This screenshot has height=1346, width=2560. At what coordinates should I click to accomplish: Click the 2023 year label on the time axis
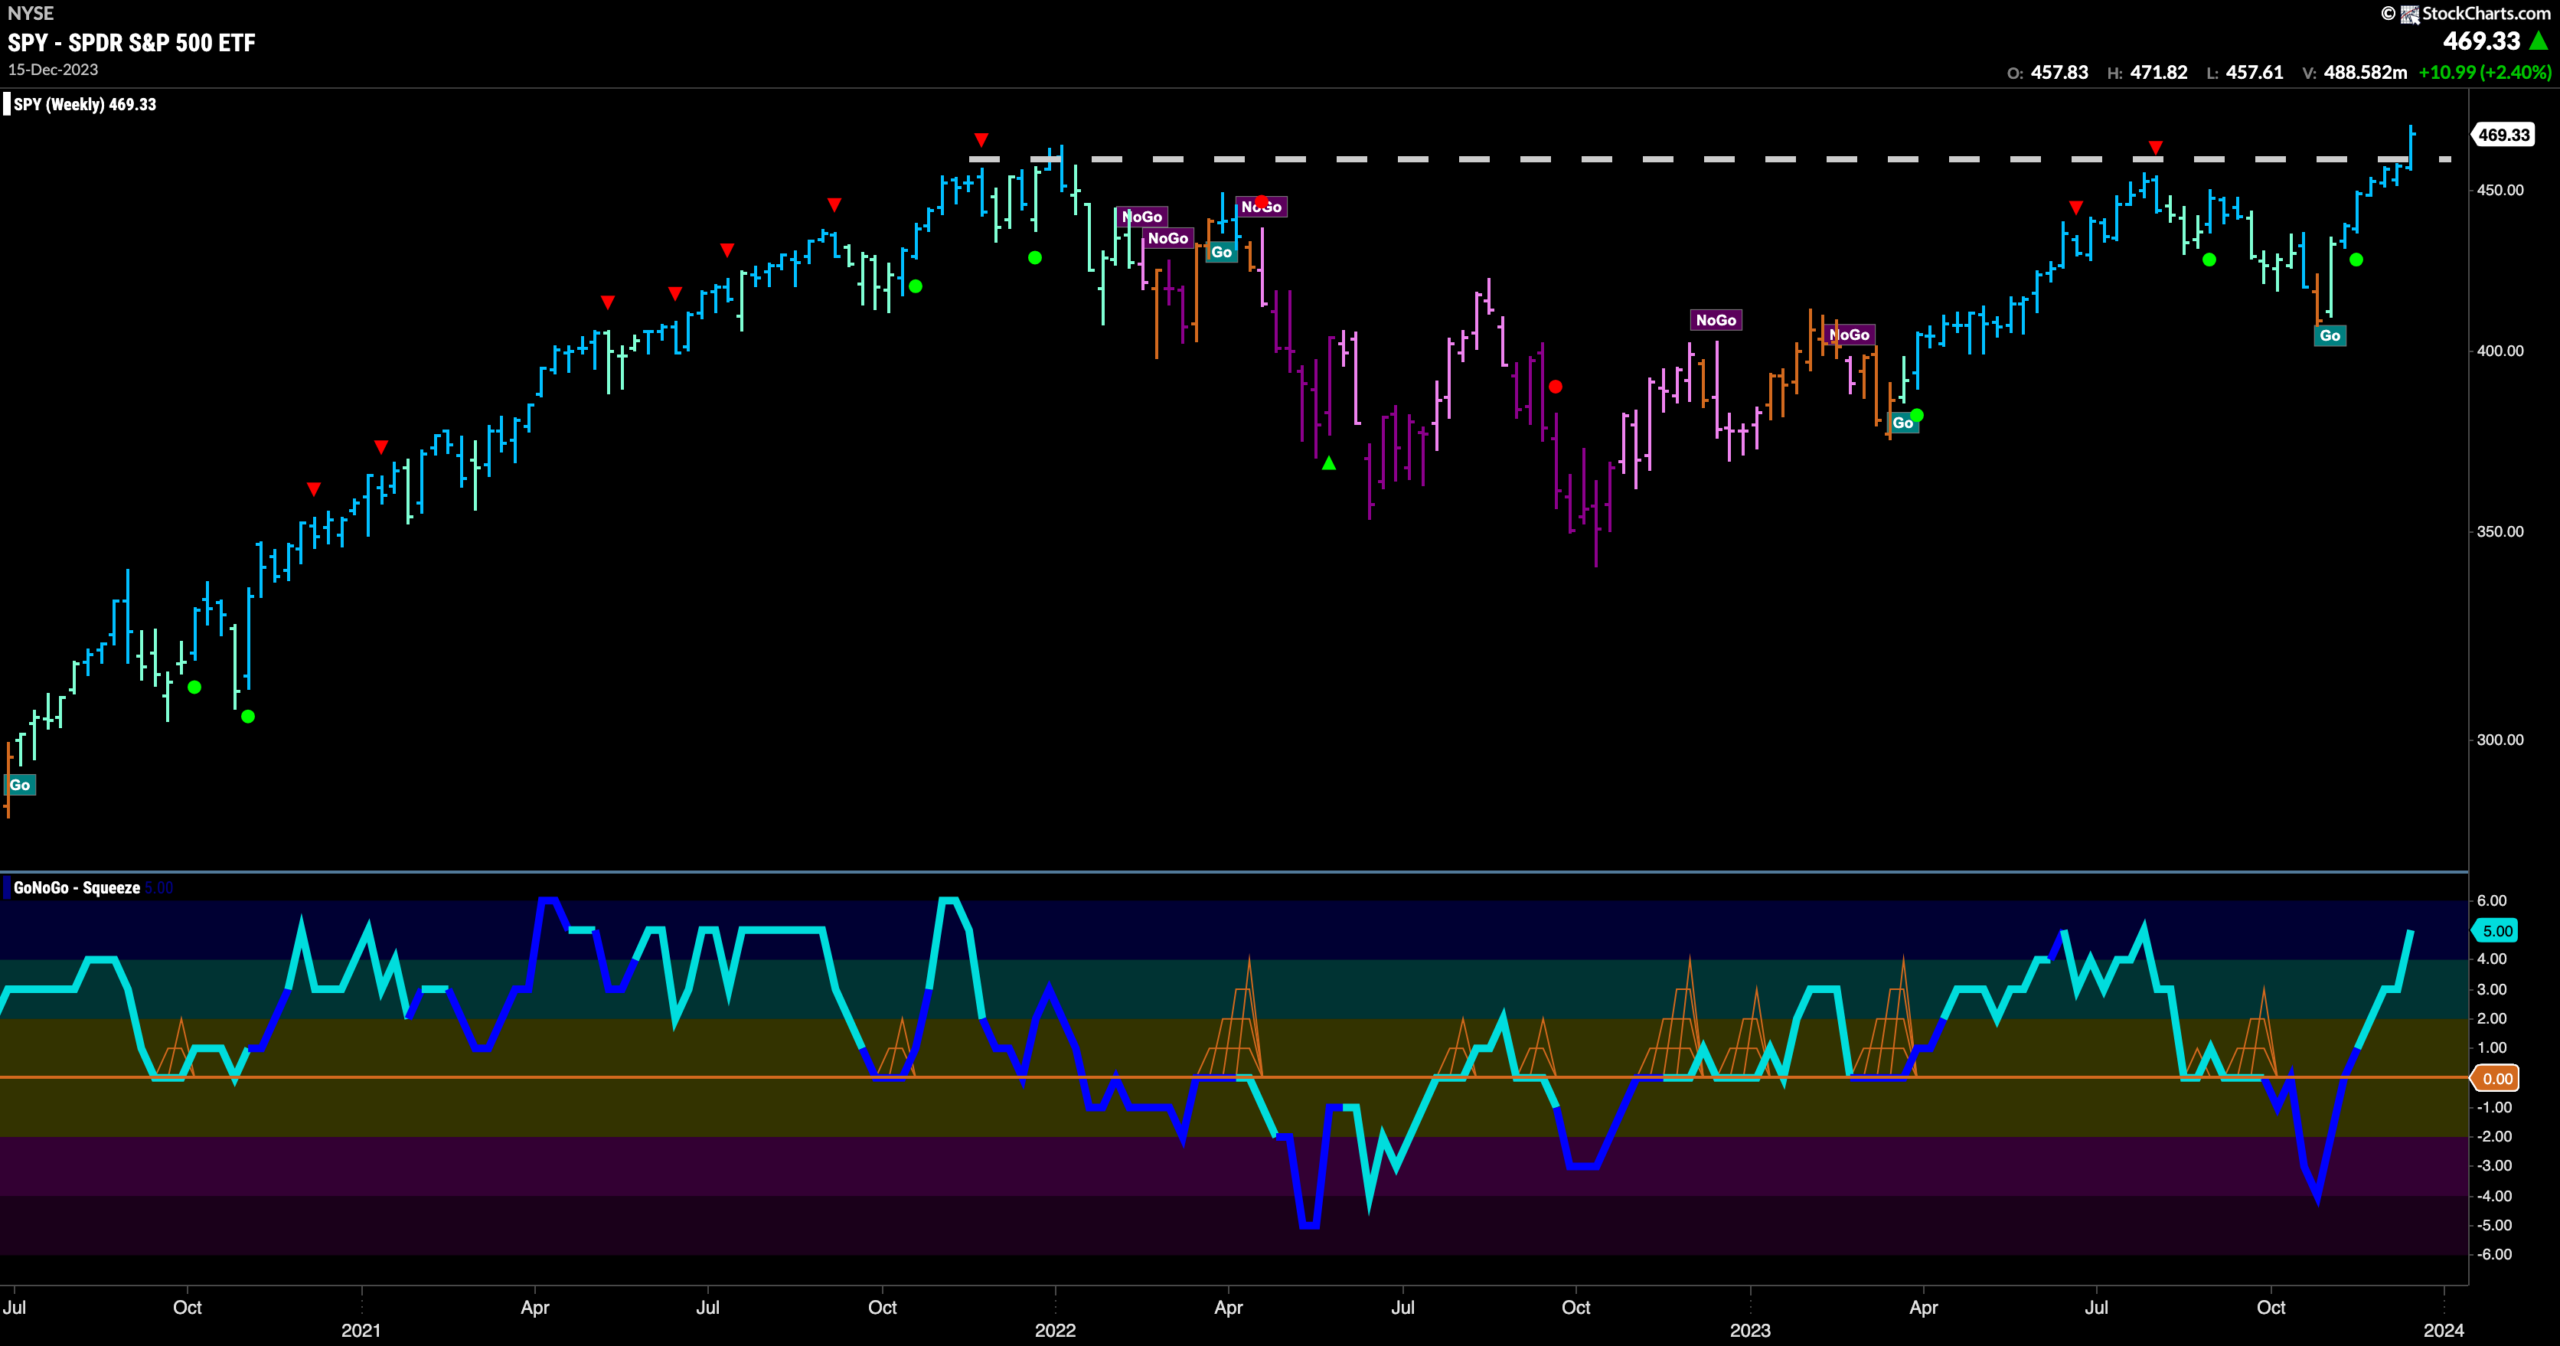(x=1750, y=1330)
